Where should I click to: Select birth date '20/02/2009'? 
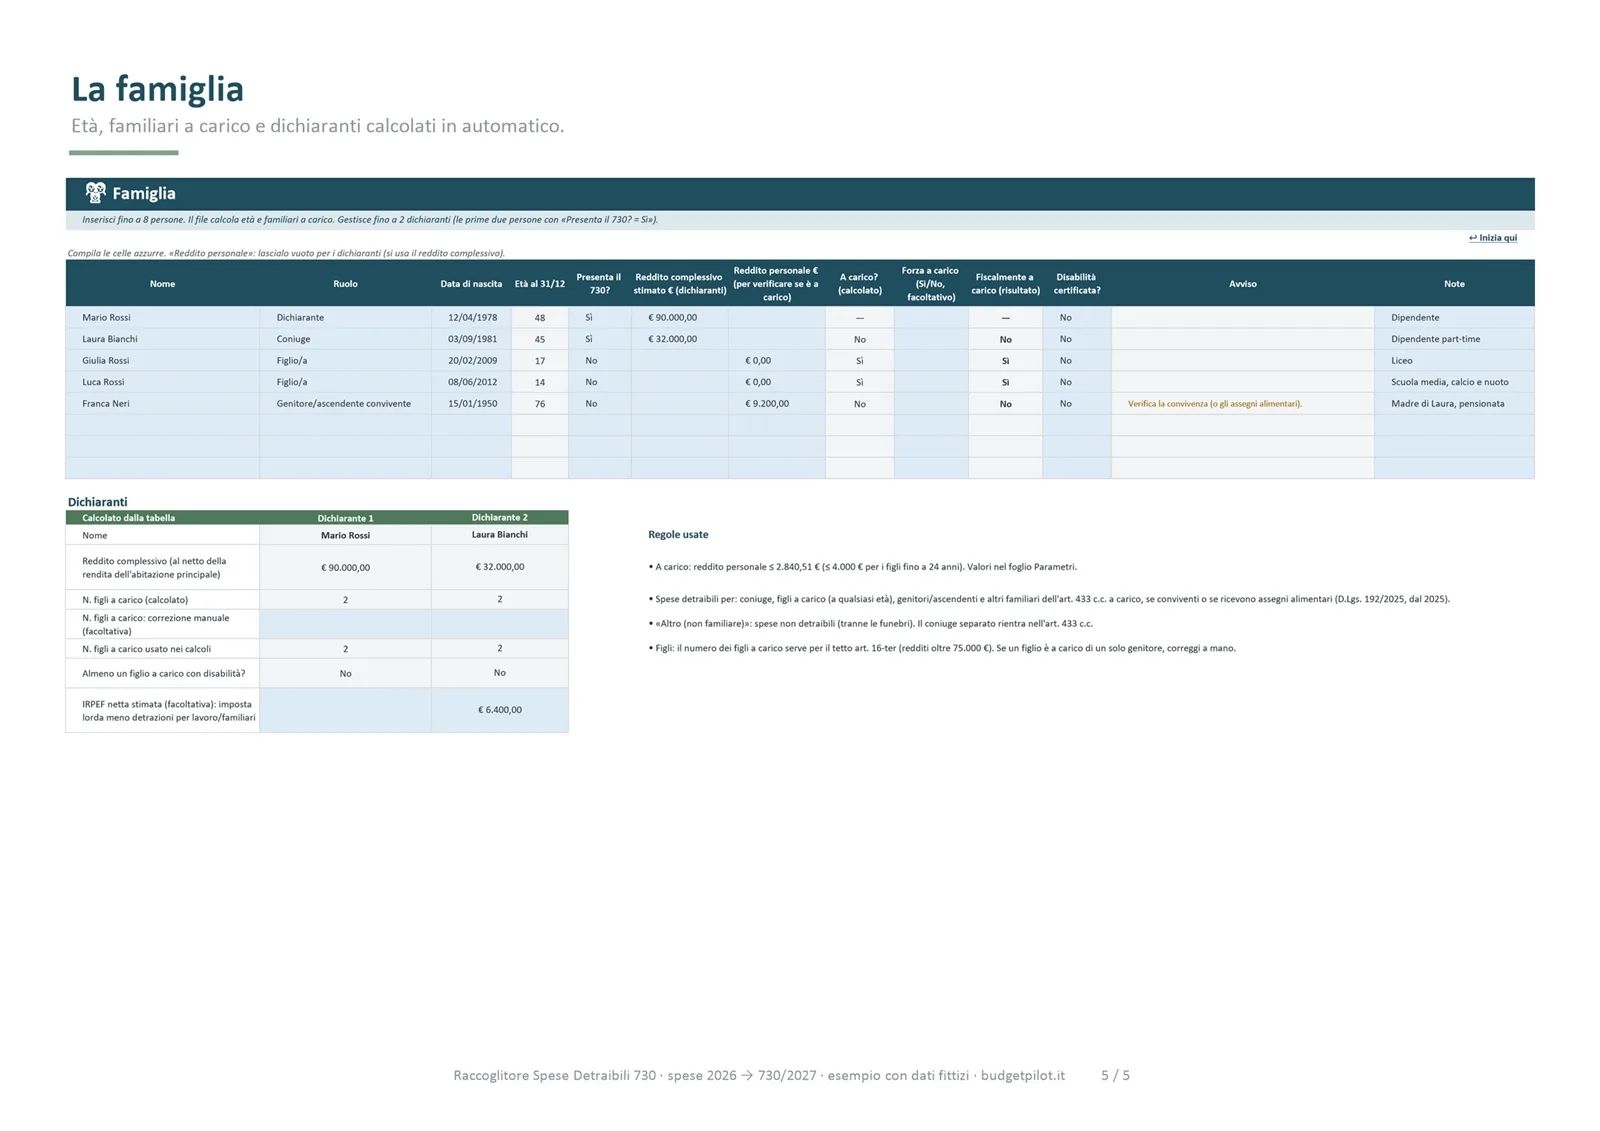472,360
